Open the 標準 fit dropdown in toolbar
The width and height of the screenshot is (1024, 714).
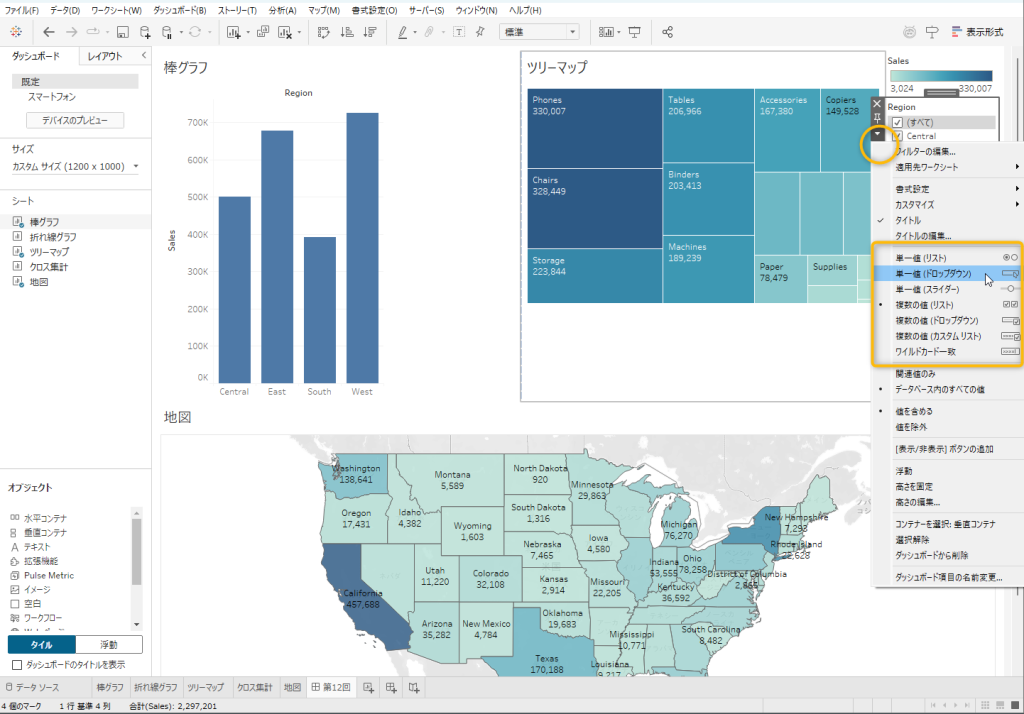pos(538,32)
